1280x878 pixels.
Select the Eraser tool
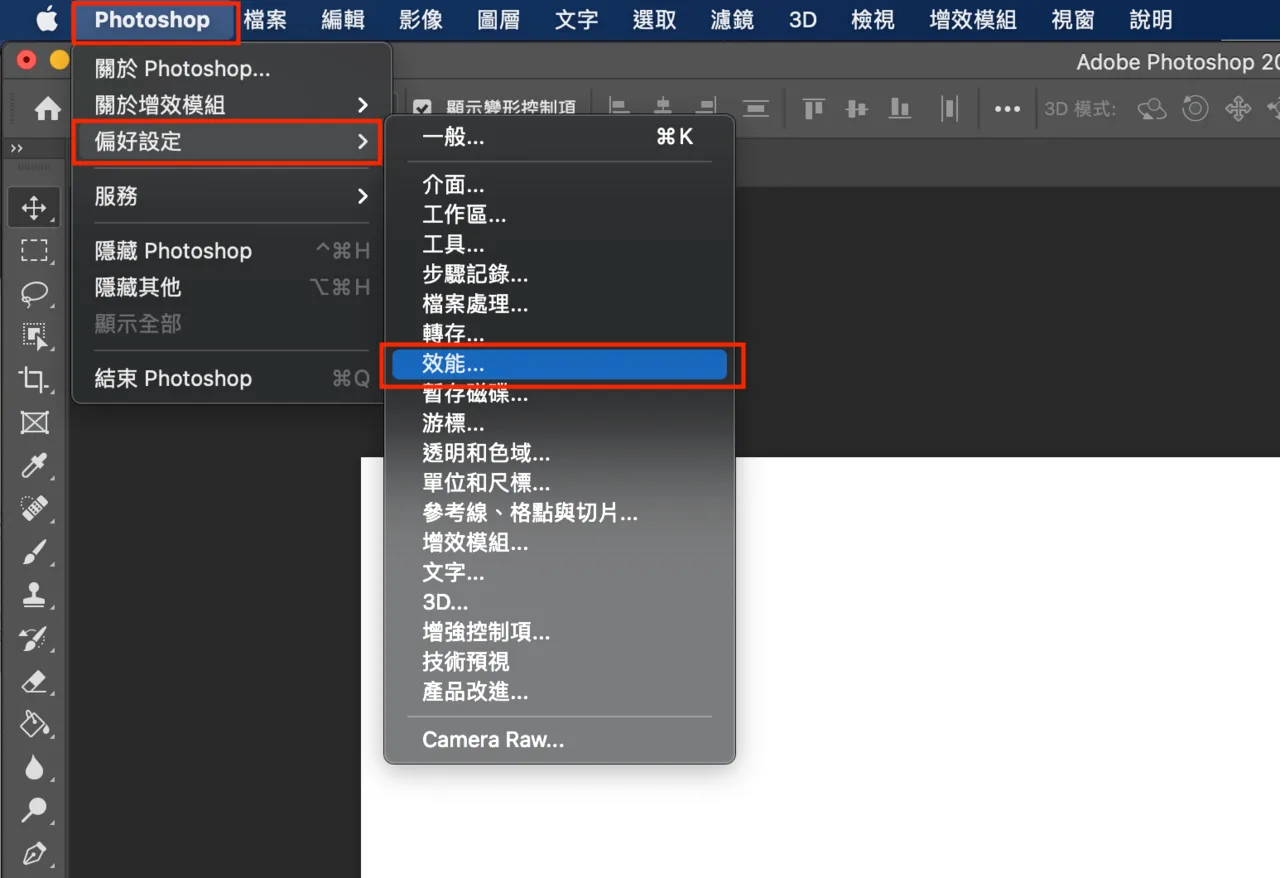(x=35, y=681)
